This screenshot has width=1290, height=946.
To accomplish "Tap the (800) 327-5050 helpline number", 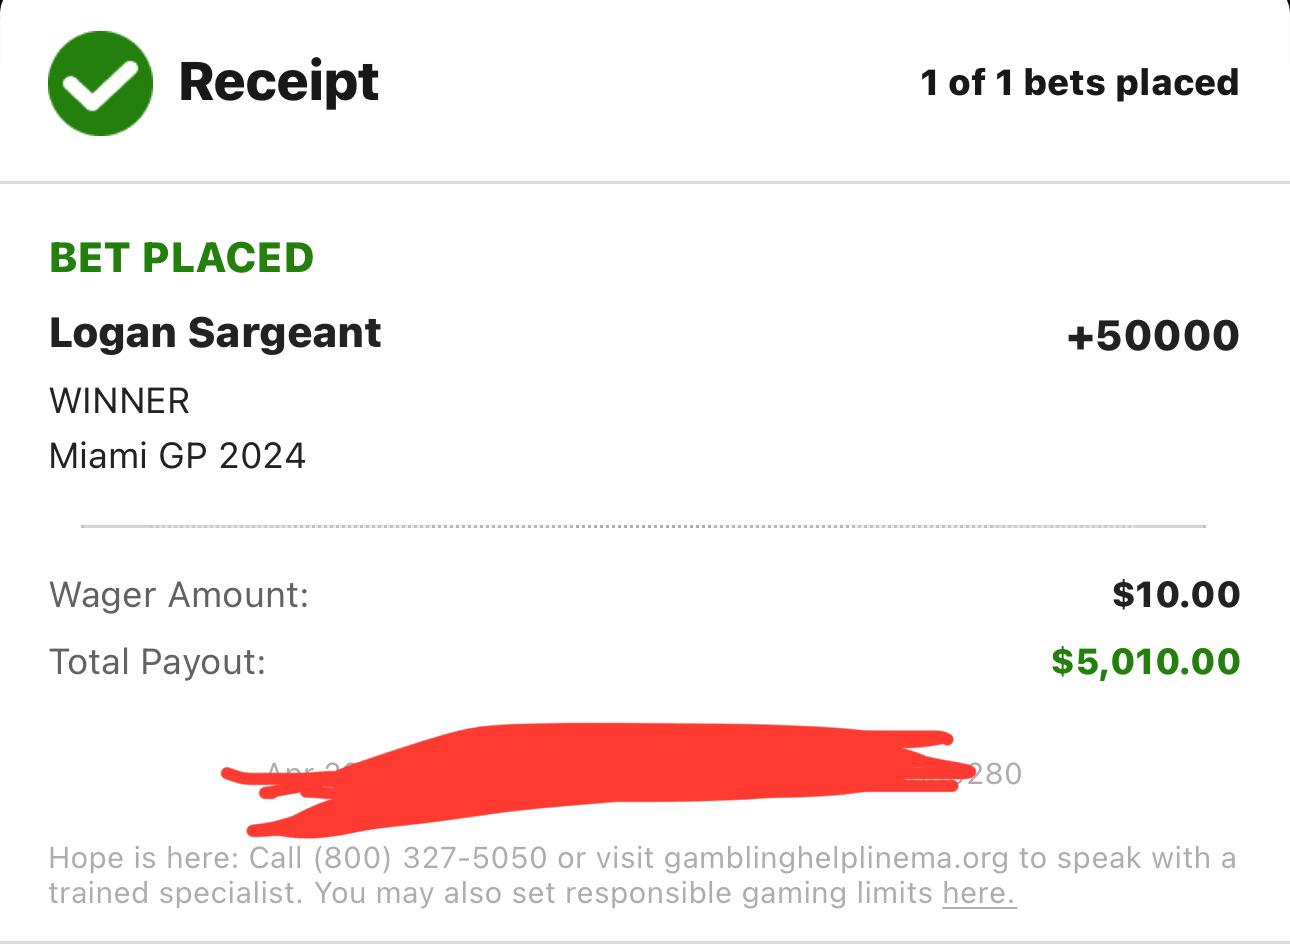I will point(430,858).
